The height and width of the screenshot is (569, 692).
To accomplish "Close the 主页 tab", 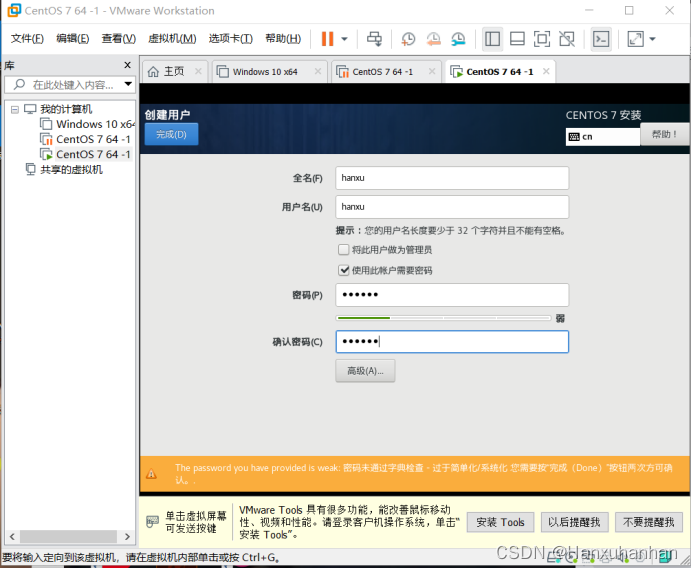I will (199, 71).
